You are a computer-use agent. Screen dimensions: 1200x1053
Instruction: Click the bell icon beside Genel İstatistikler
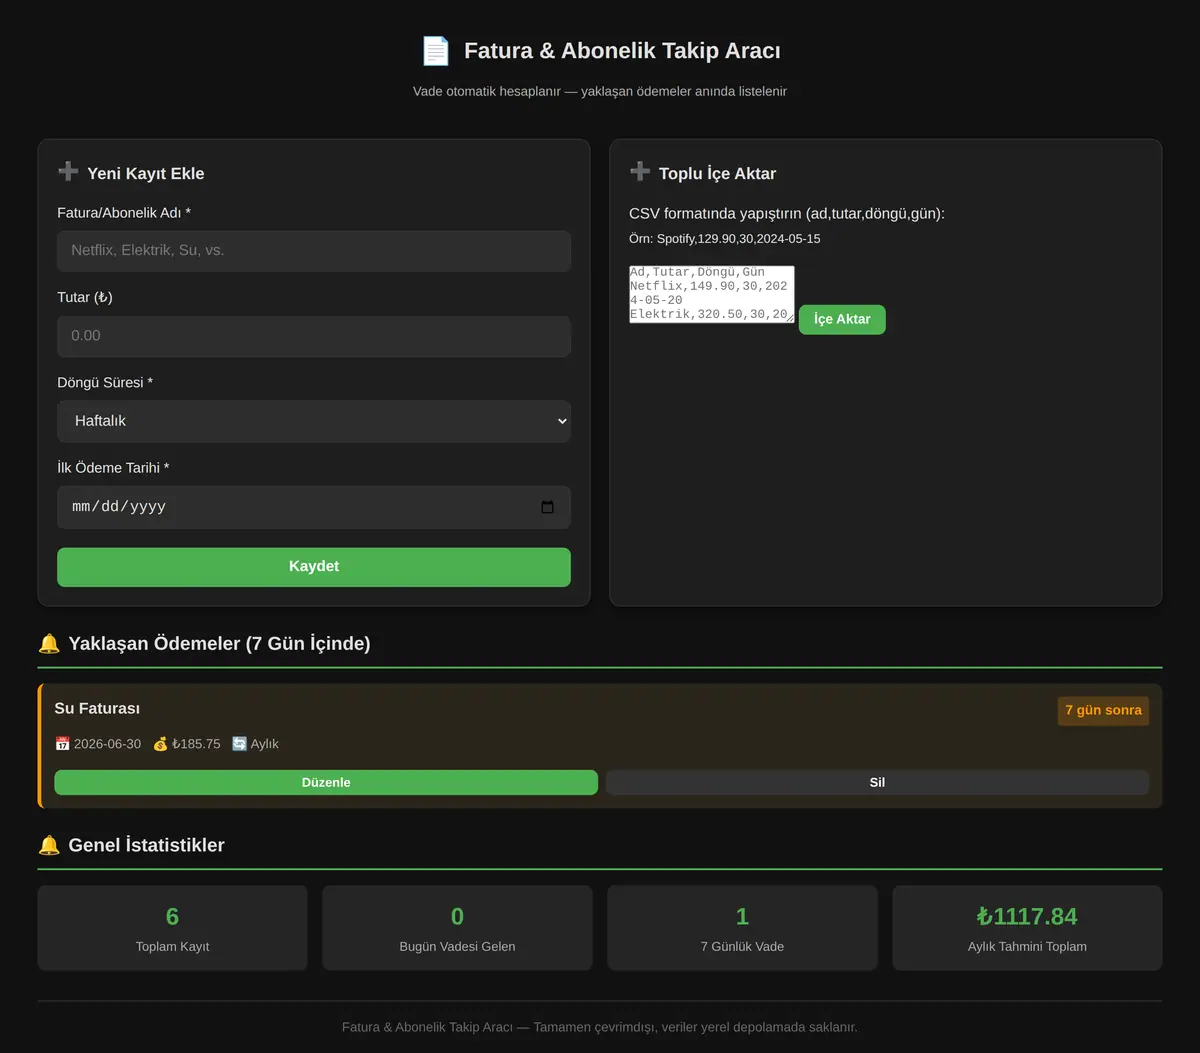coord(49,845)
